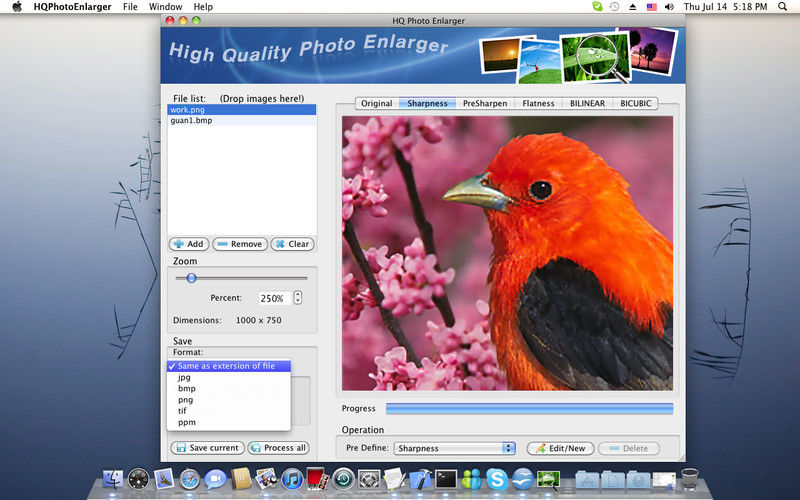This screenshot has width=800, height=500.
Task: Click Edit/New operation button
Action: point(560,448)
